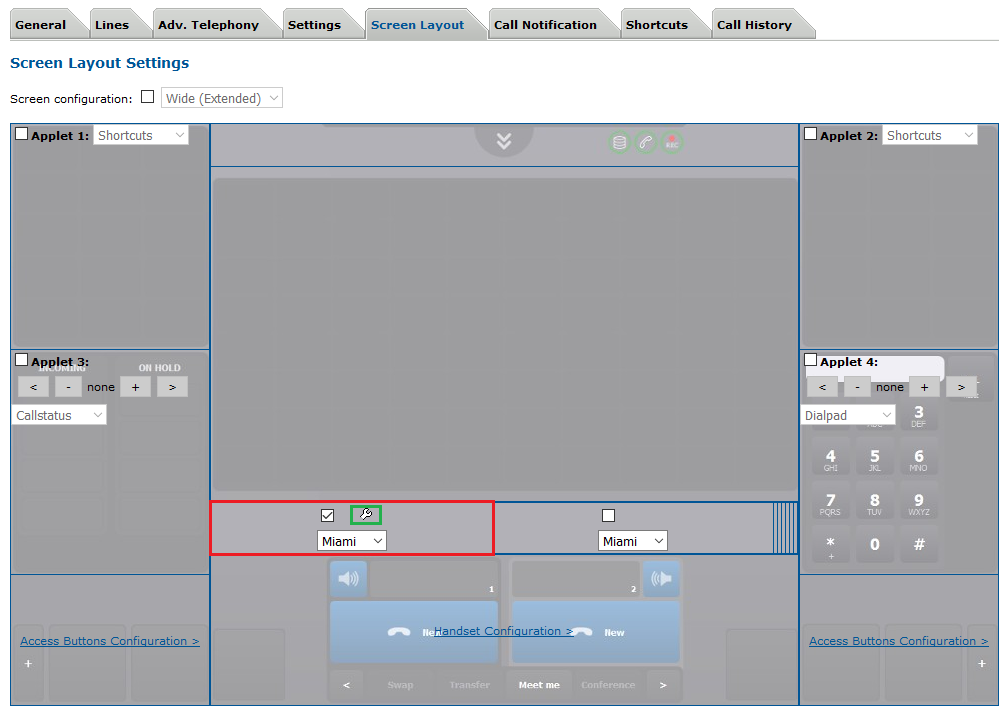Viewport: 1004px width, 711px height.
Task: Tick the Applet 4 checkbox
Action: [x=810, y=360]
